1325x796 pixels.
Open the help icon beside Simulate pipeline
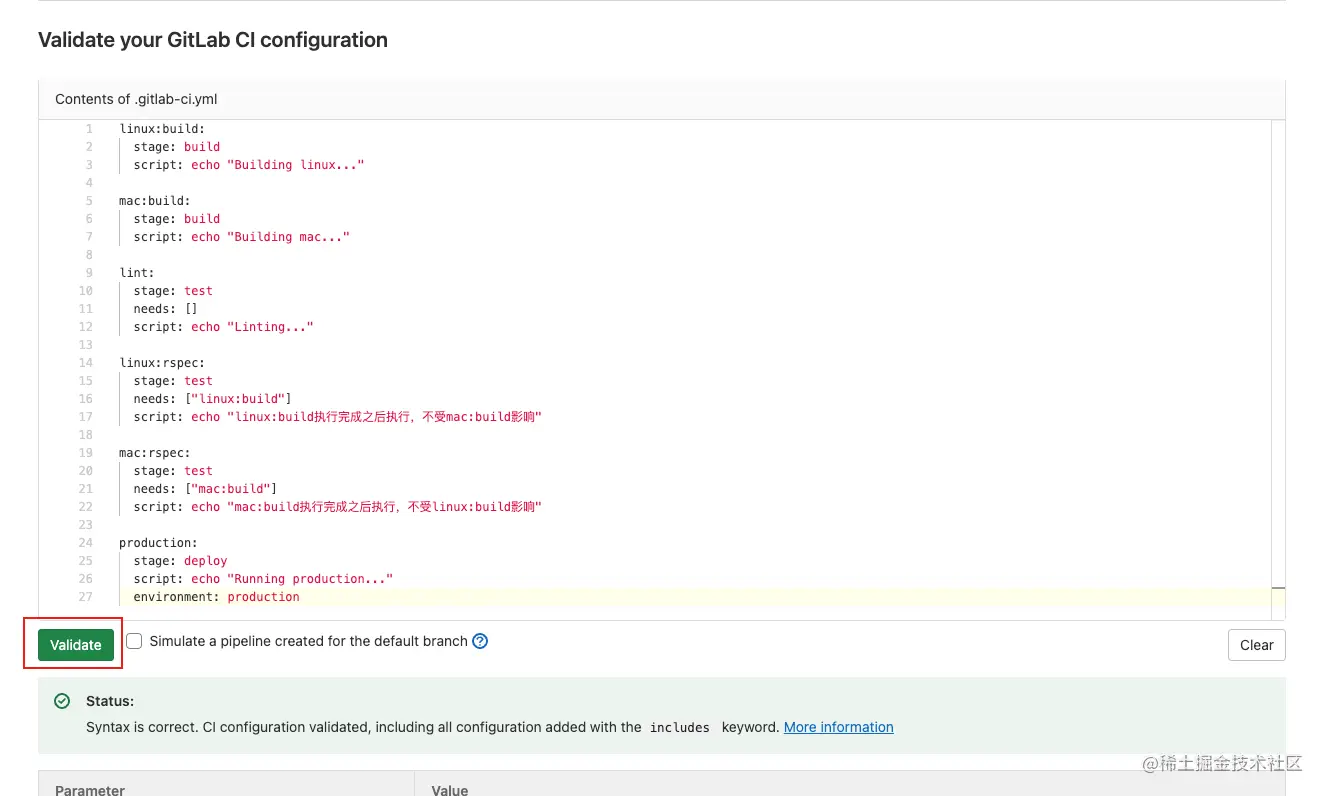tap(480, 641)
